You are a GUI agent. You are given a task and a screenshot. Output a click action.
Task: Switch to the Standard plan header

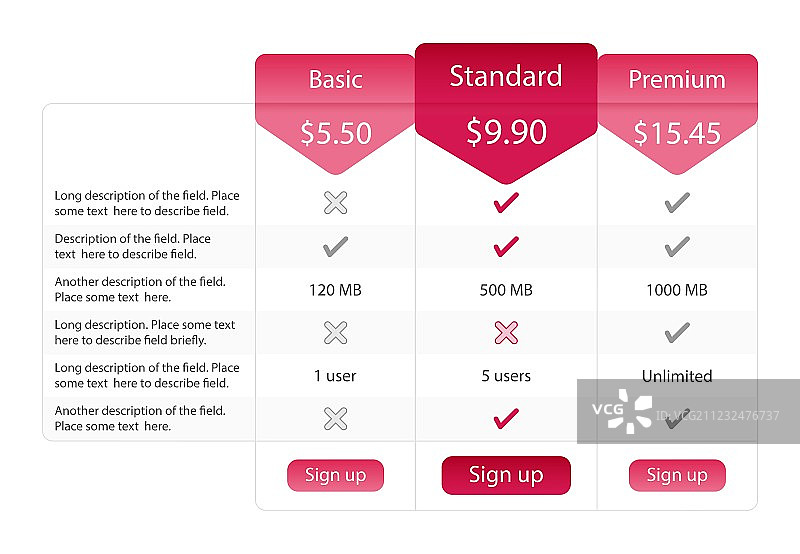pyautogui.click(x=506, y=76)
